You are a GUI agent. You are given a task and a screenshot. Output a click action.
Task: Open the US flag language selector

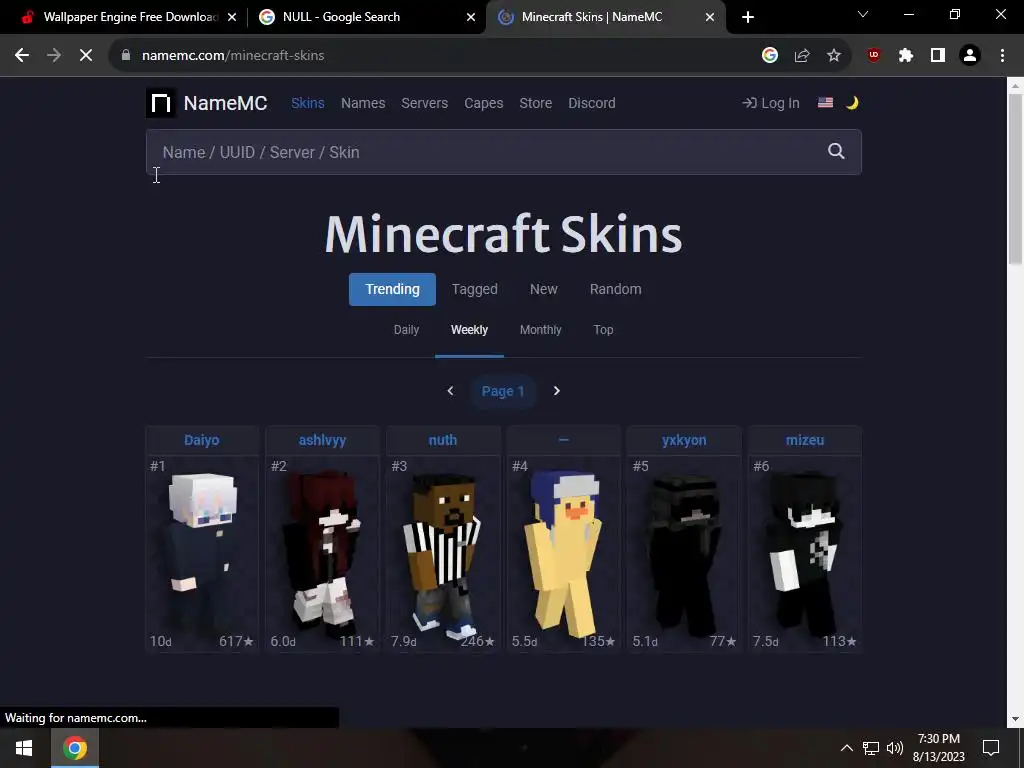click(x=825, y=103)
